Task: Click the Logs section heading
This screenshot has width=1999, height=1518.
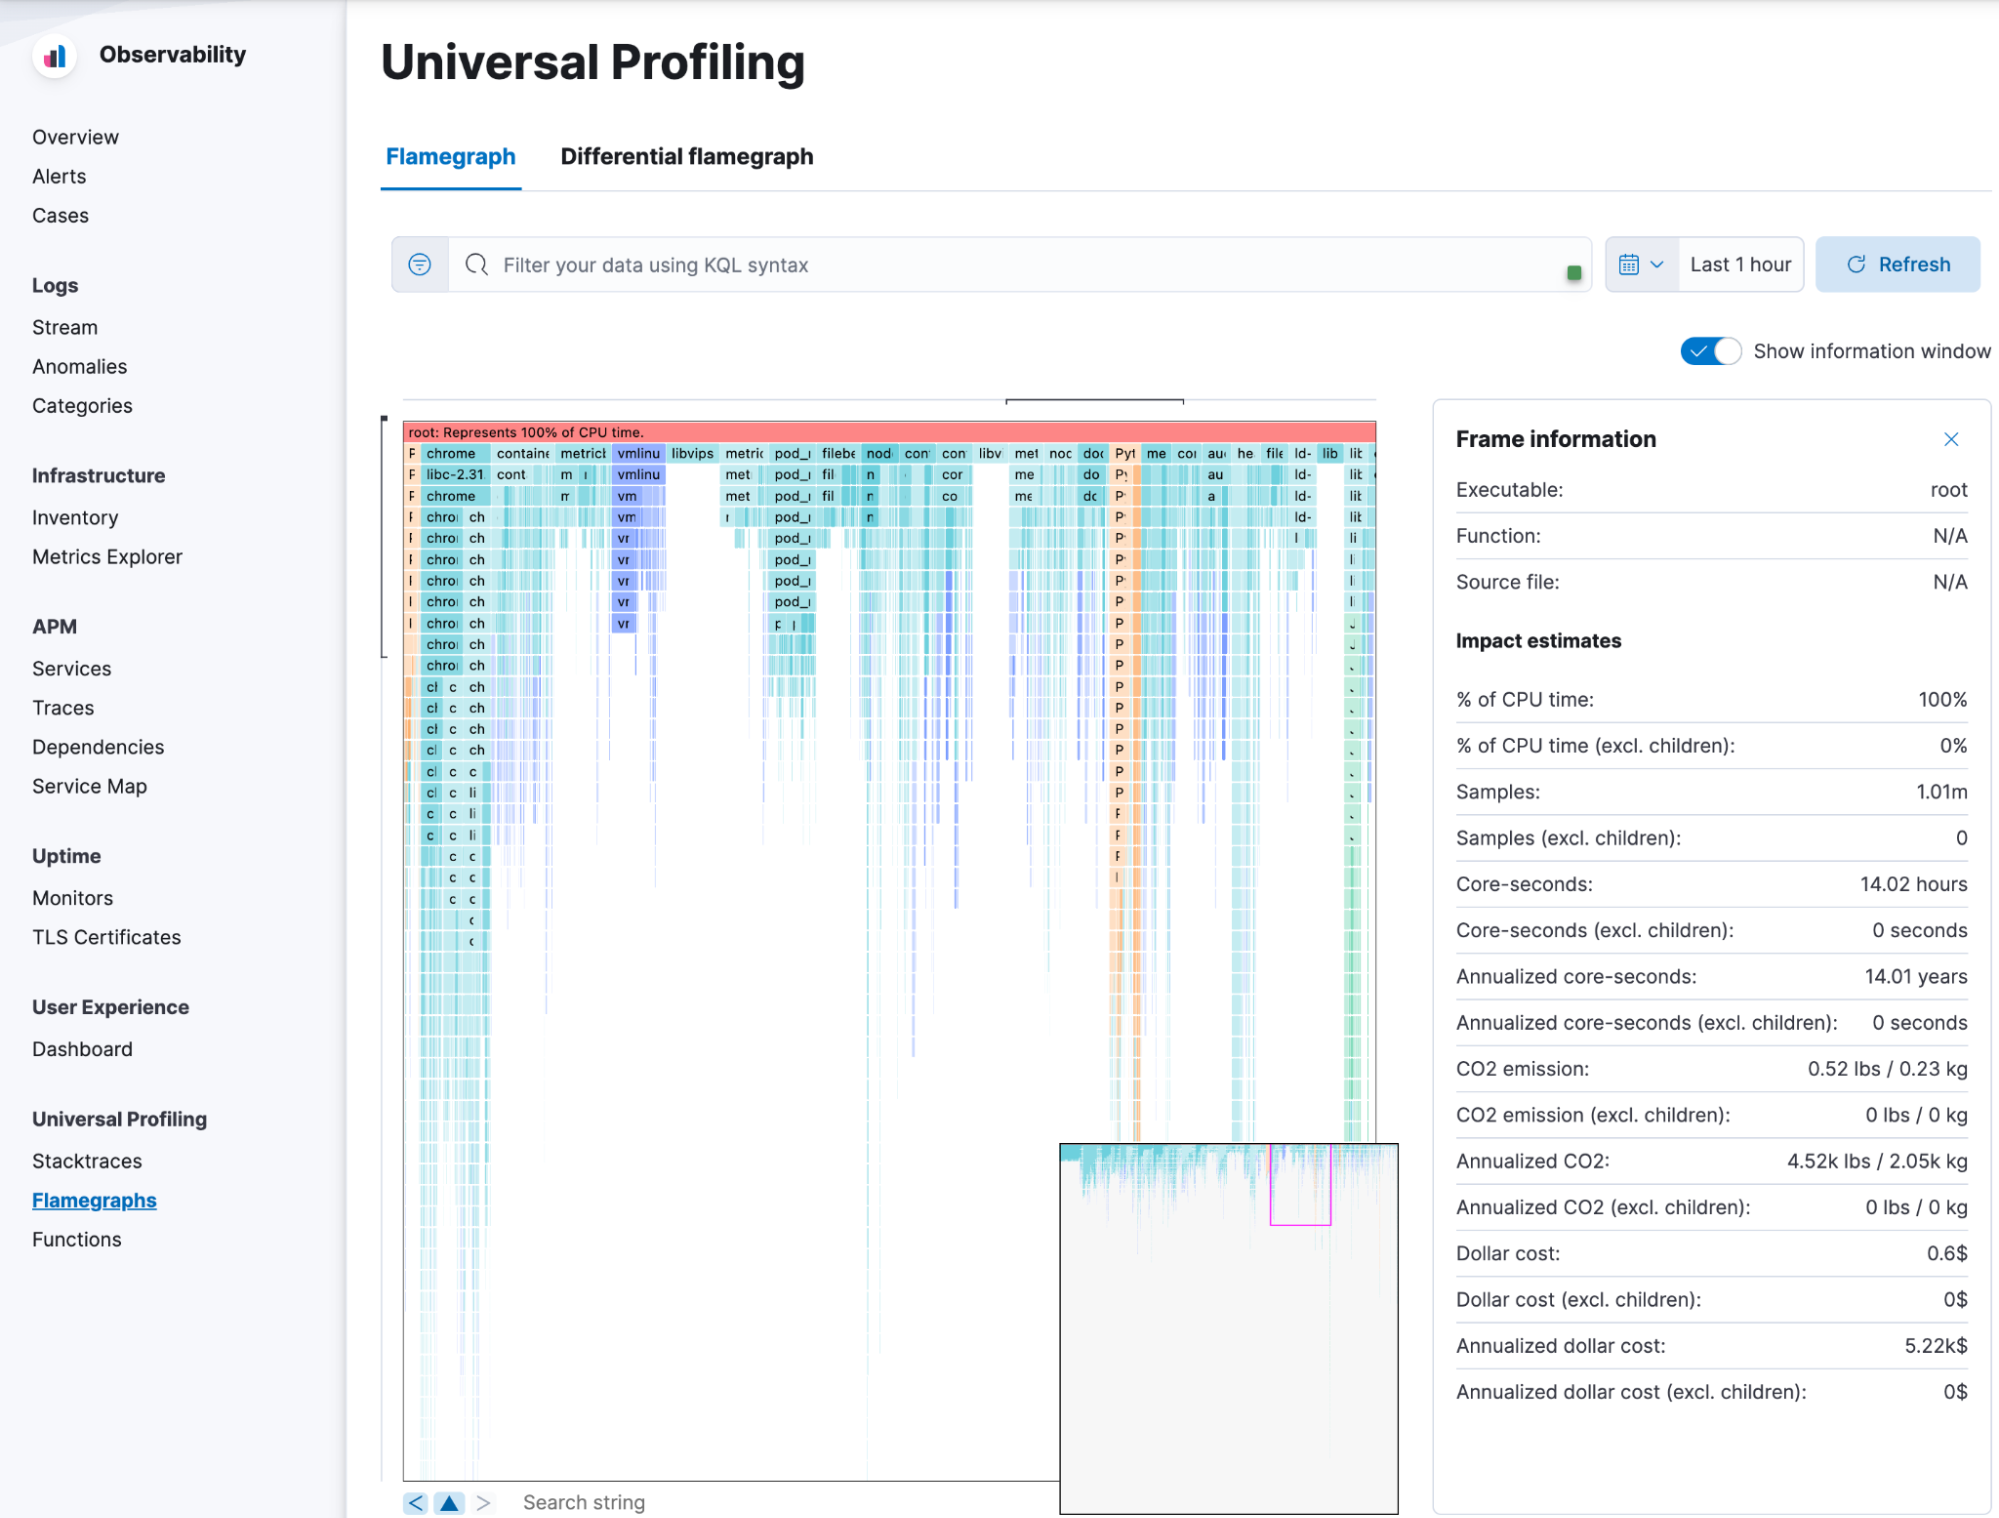Action: click(55, 285)
